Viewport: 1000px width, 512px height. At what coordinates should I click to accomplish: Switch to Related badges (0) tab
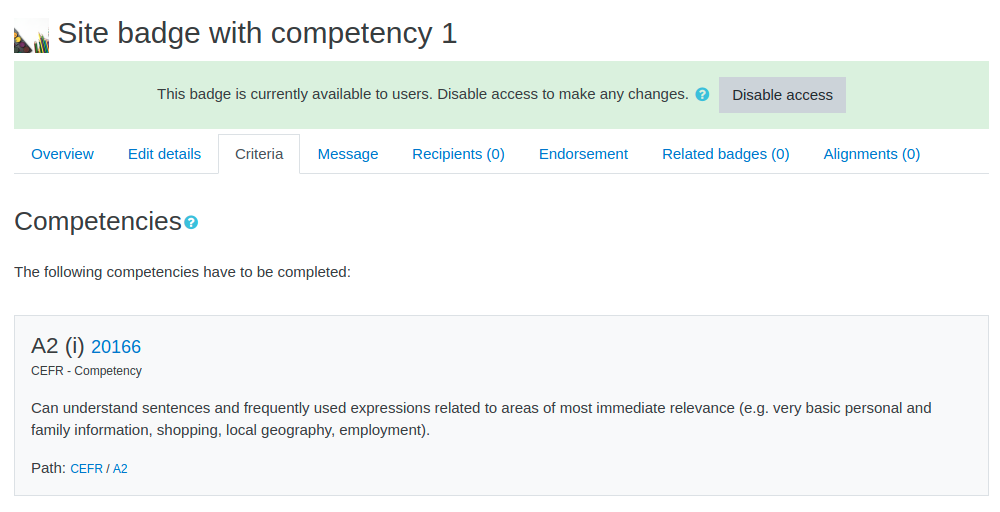[726, 154]
